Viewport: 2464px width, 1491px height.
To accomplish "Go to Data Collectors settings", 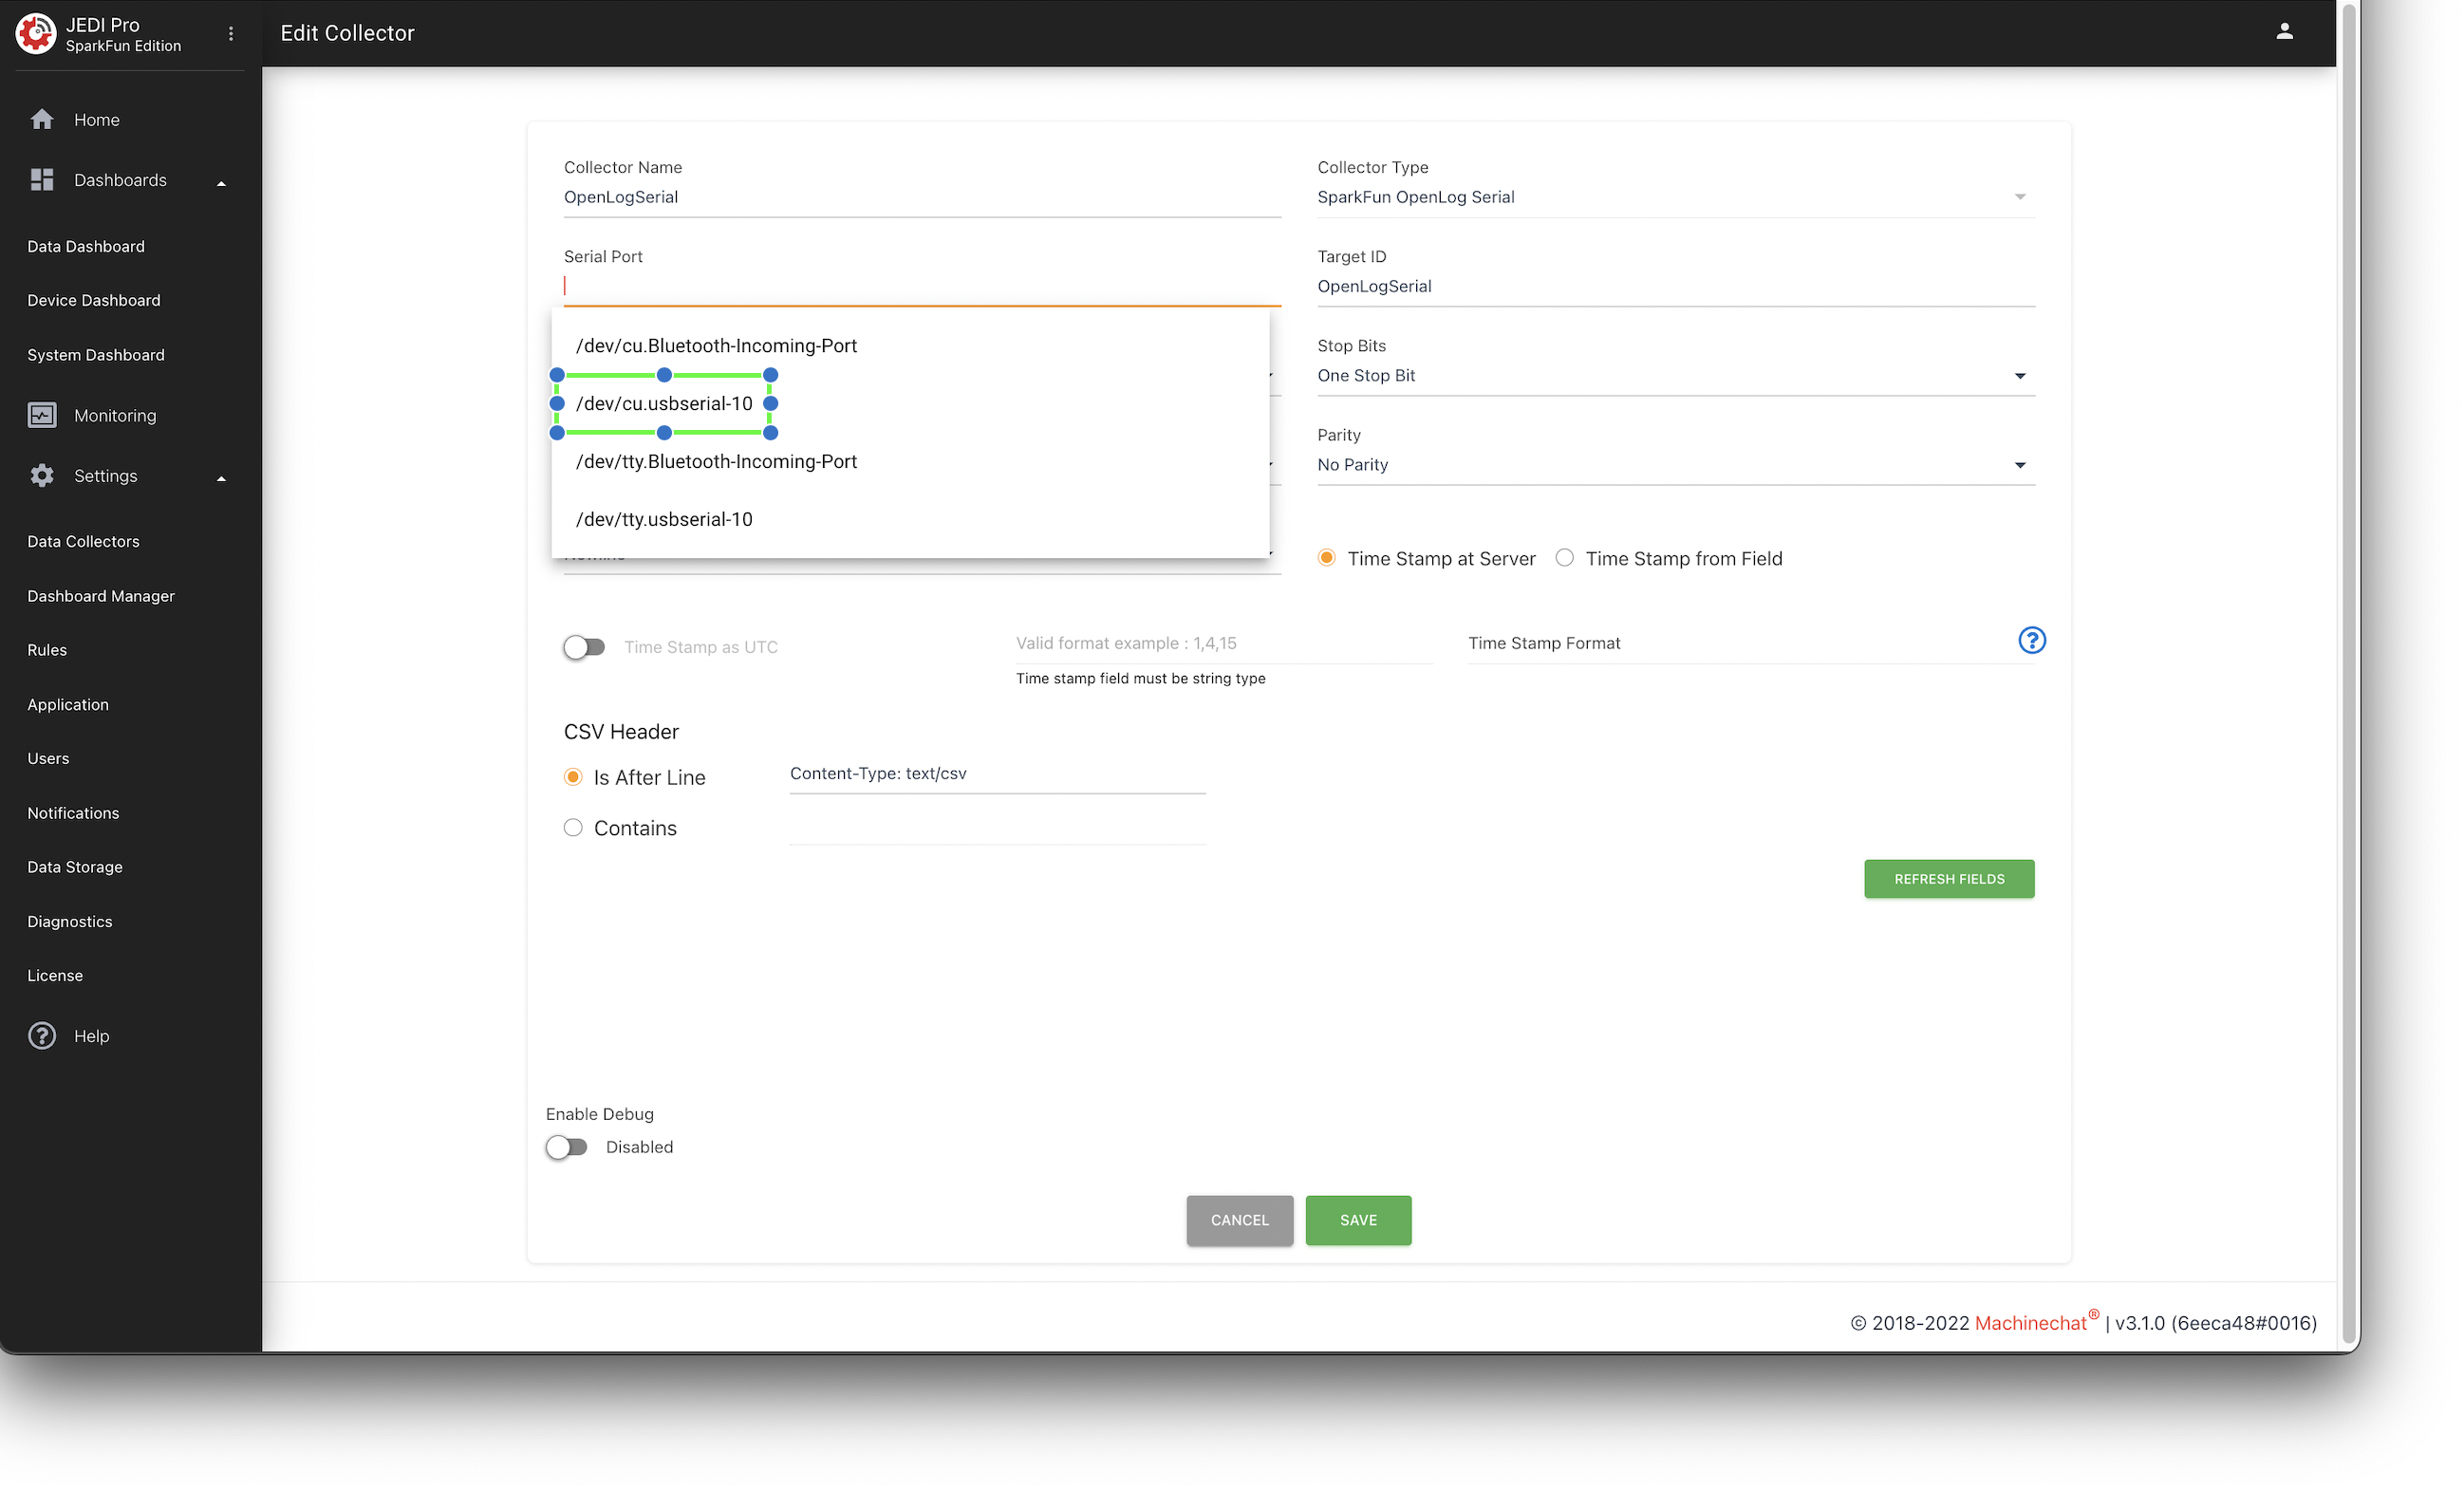I will [x=83, y=542].
